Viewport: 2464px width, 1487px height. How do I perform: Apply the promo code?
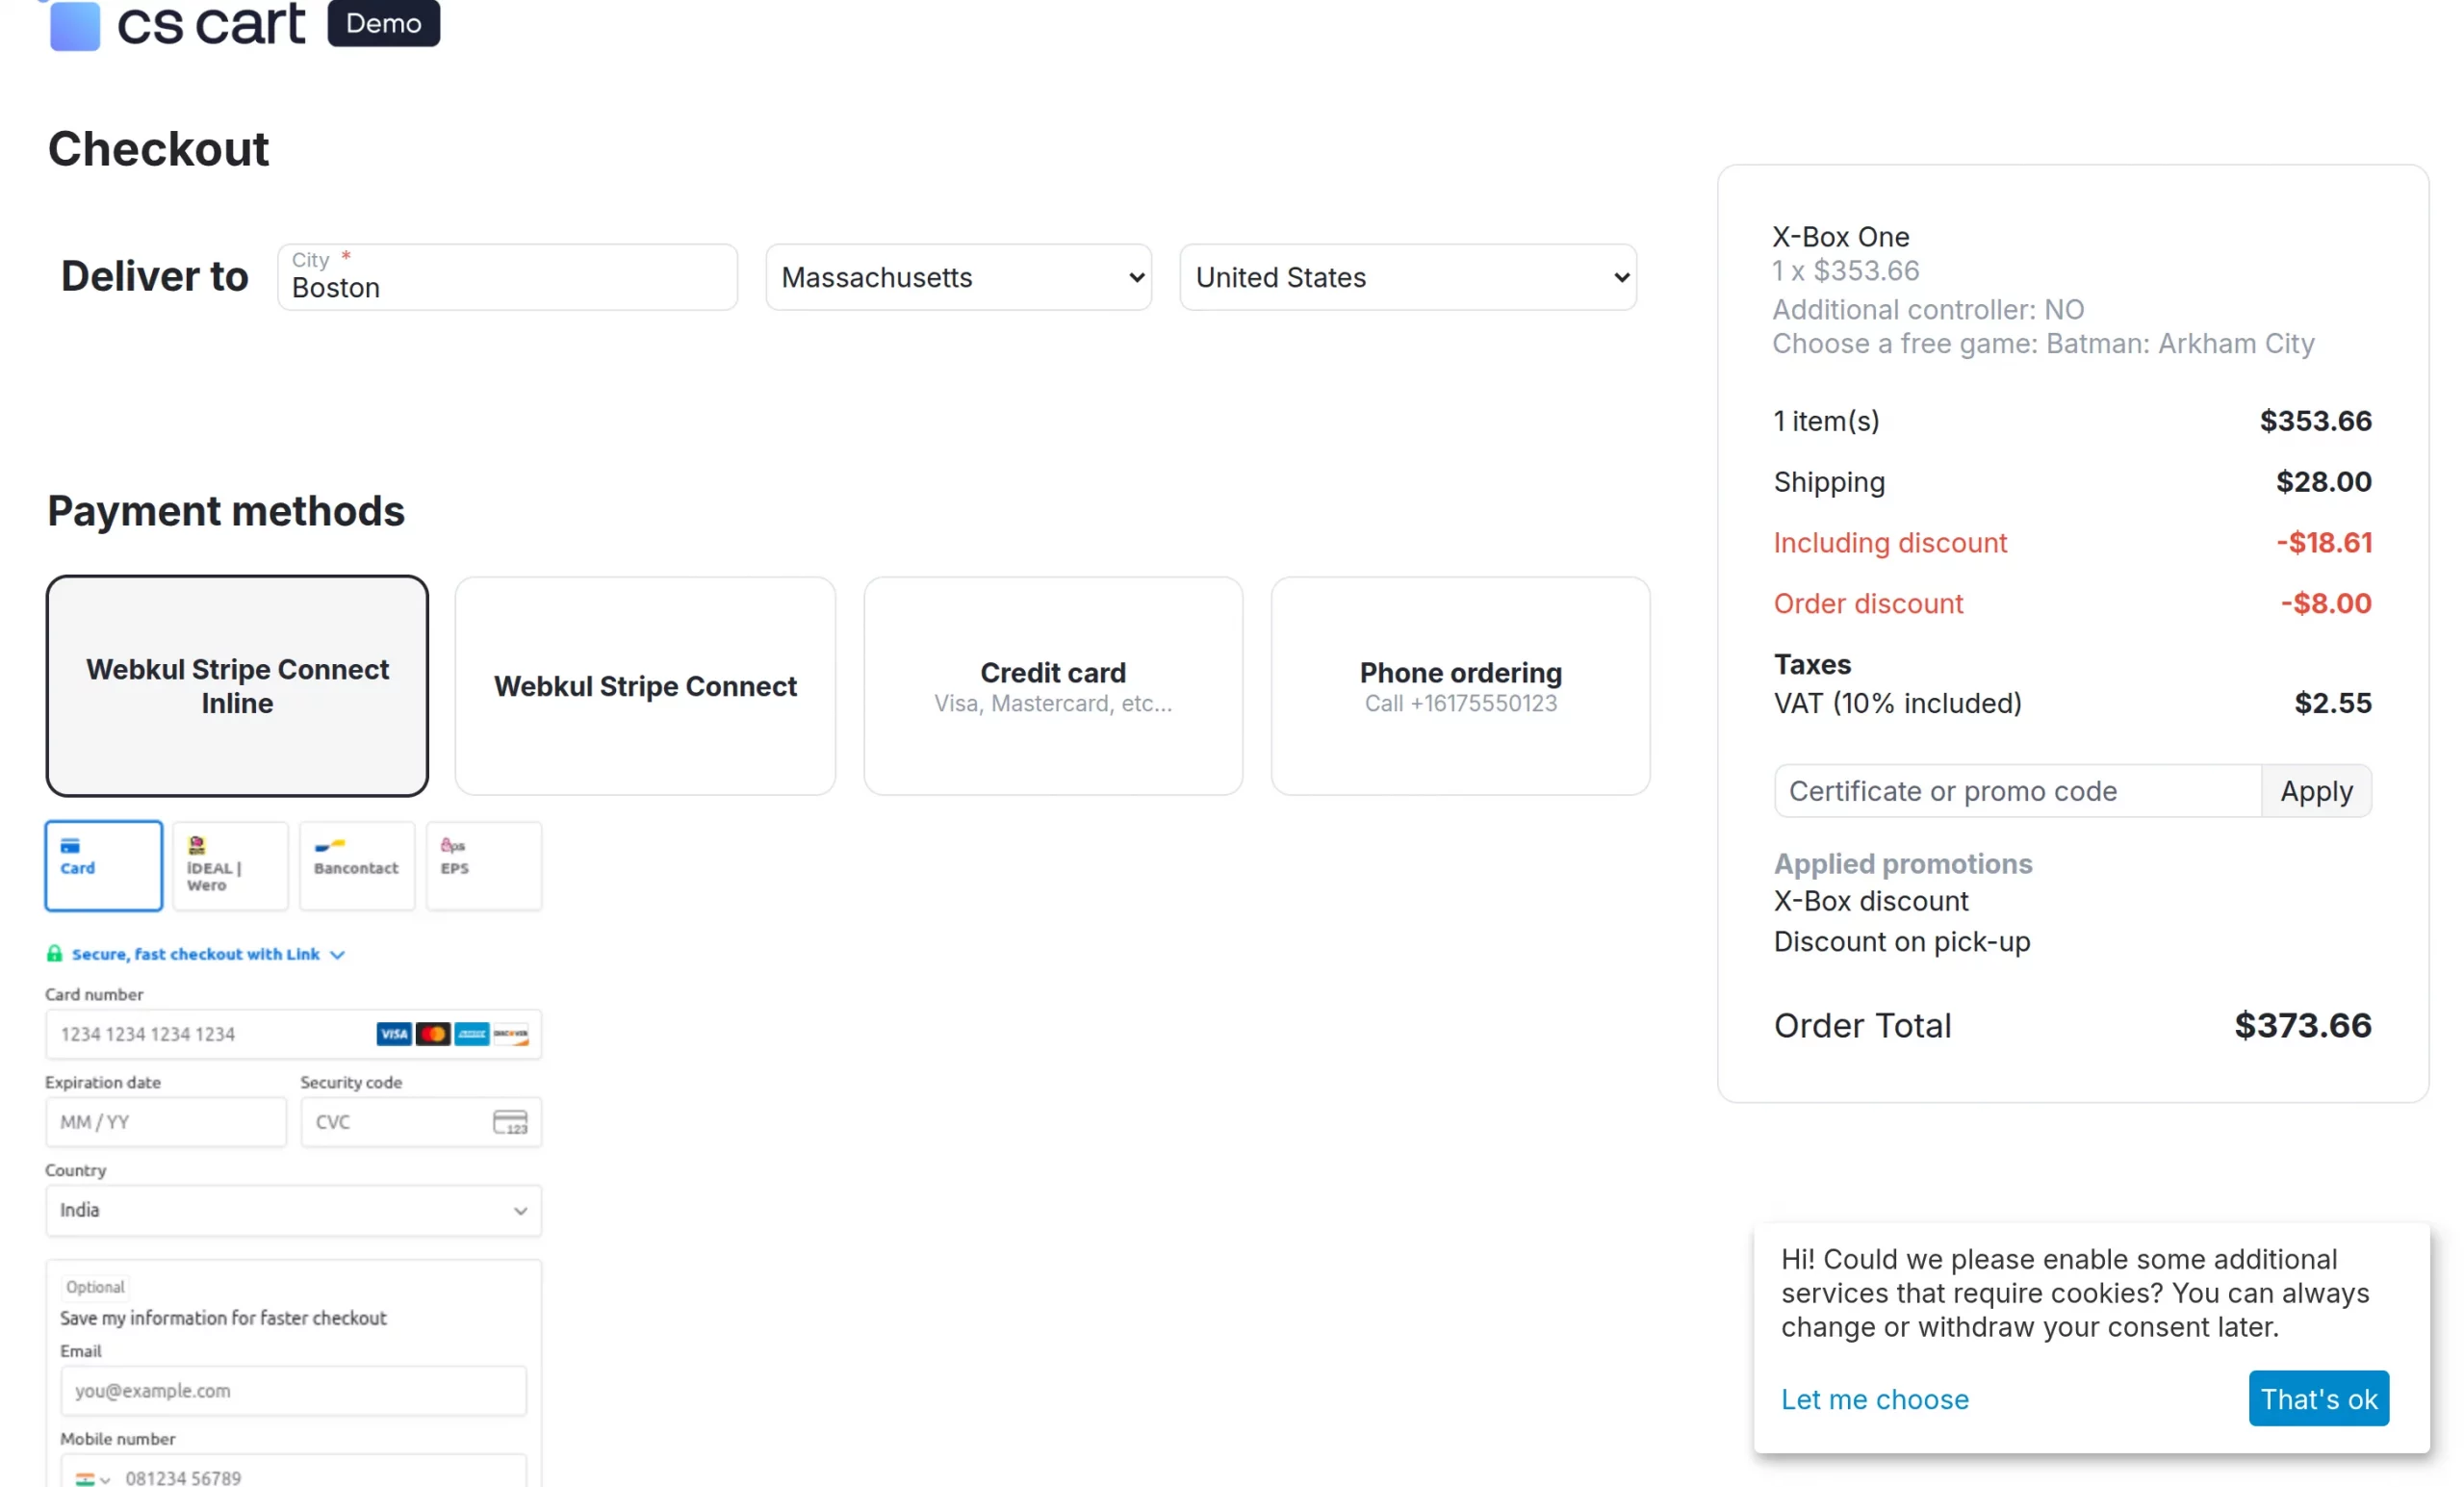[2316, 791]
